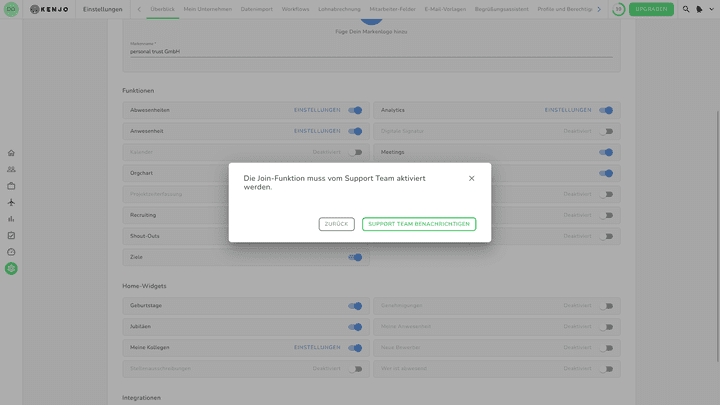
Task: Open the airplane absences sidebar icon
Action: click(x=11, y=202)
